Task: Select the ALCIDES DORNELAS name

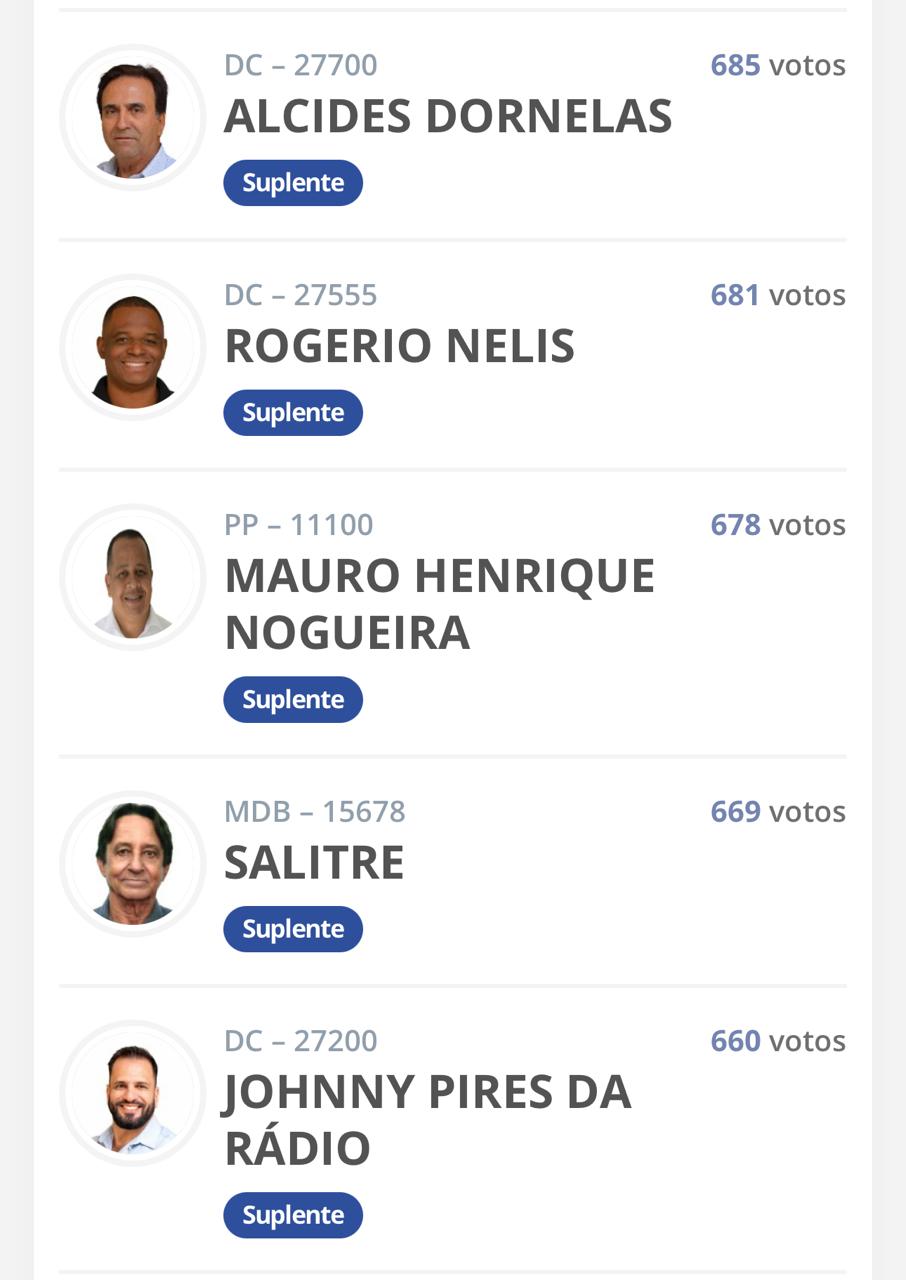Action: click(x=448, y=117)
